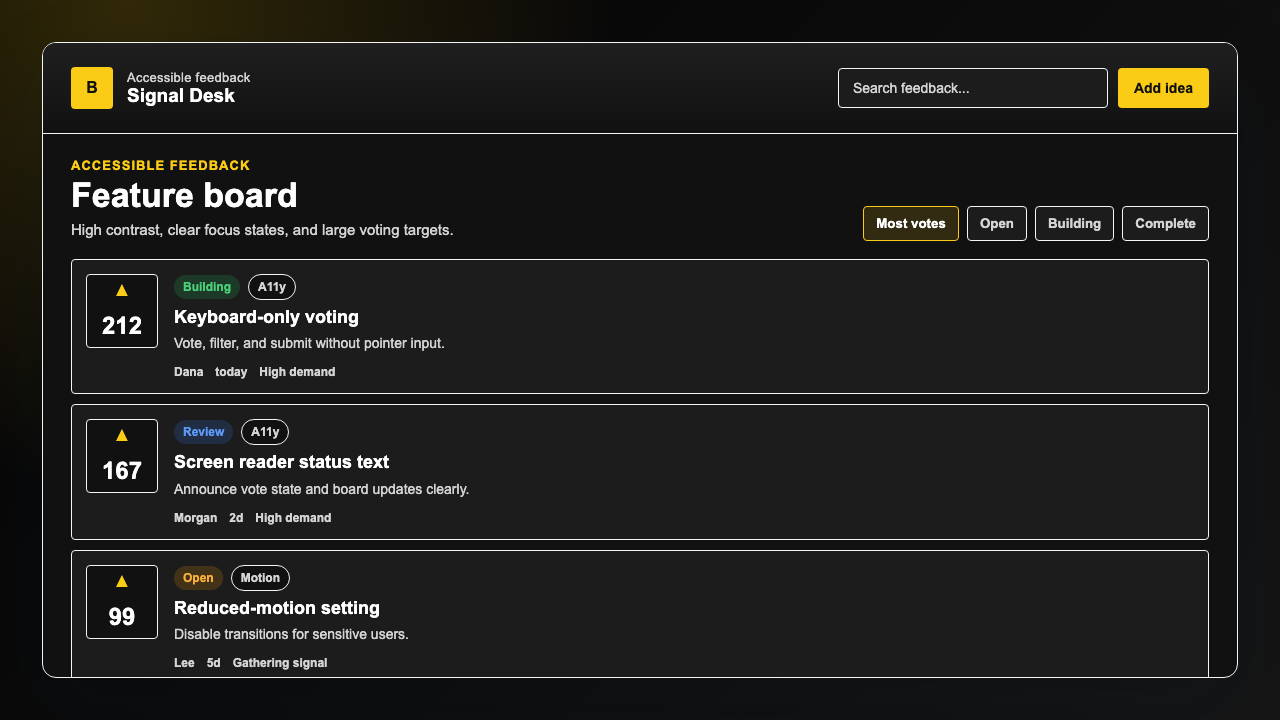Screen dimensions: 1280x720
Task: Upvote the Keyboard-only voting idea
Action: pos(122,311)
